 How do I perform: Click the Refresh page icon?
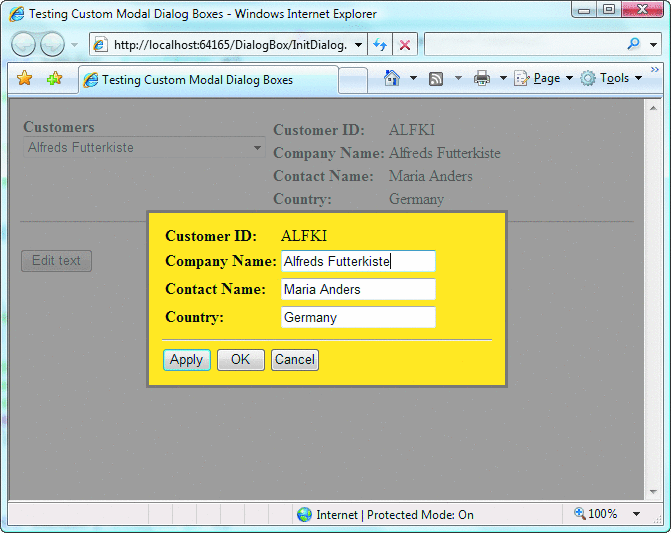coord(380,44)
